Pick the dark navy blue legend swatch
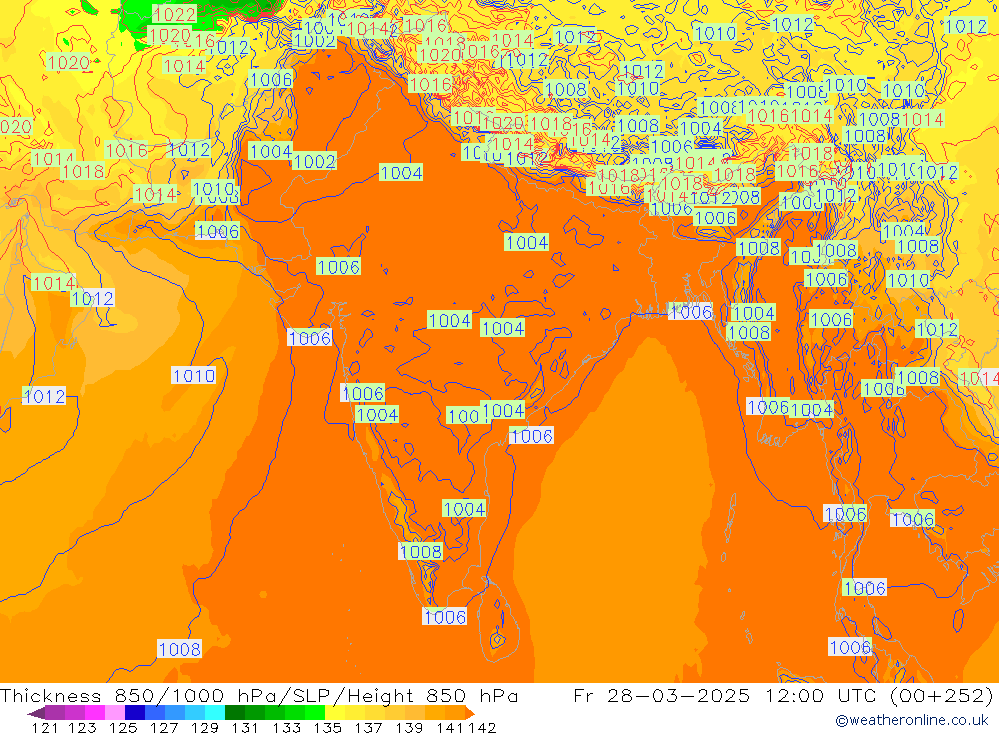The image size is (1000, 733). click(x=135, y=713)
